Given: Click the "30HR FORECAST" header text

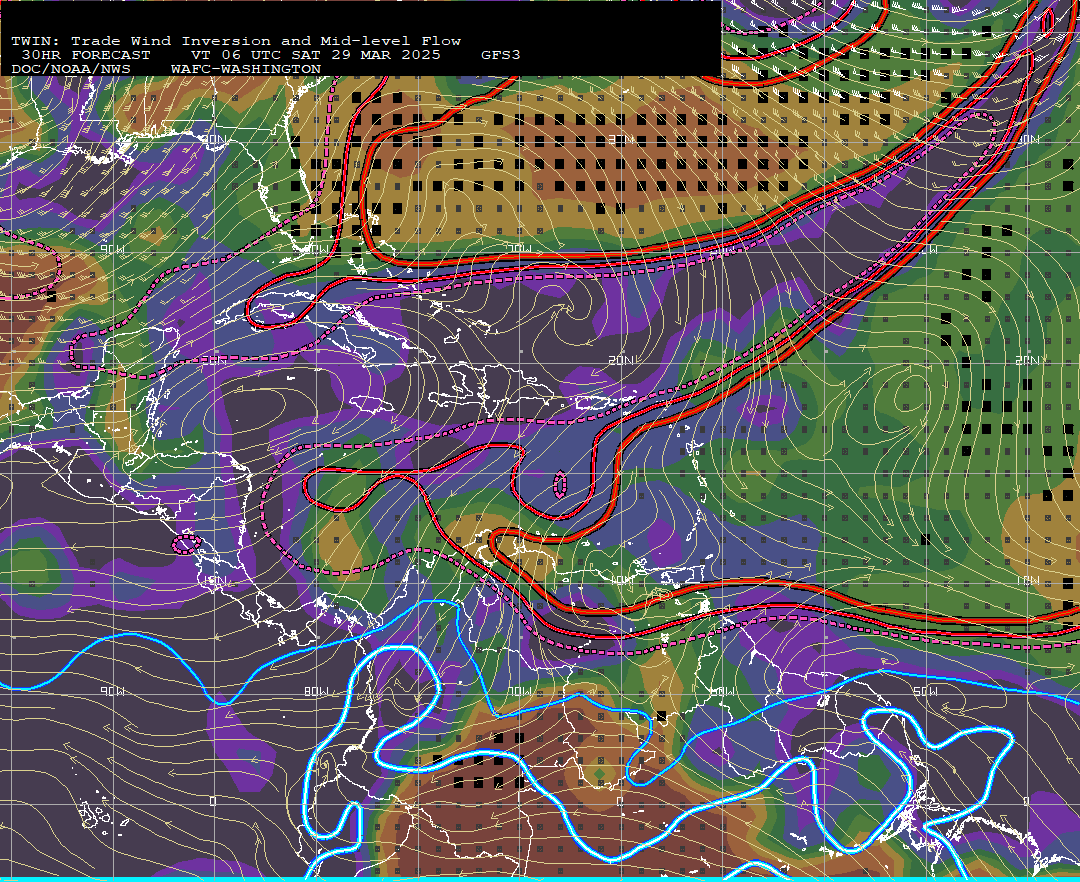Looking at the screenshot, I should (85, 55).
